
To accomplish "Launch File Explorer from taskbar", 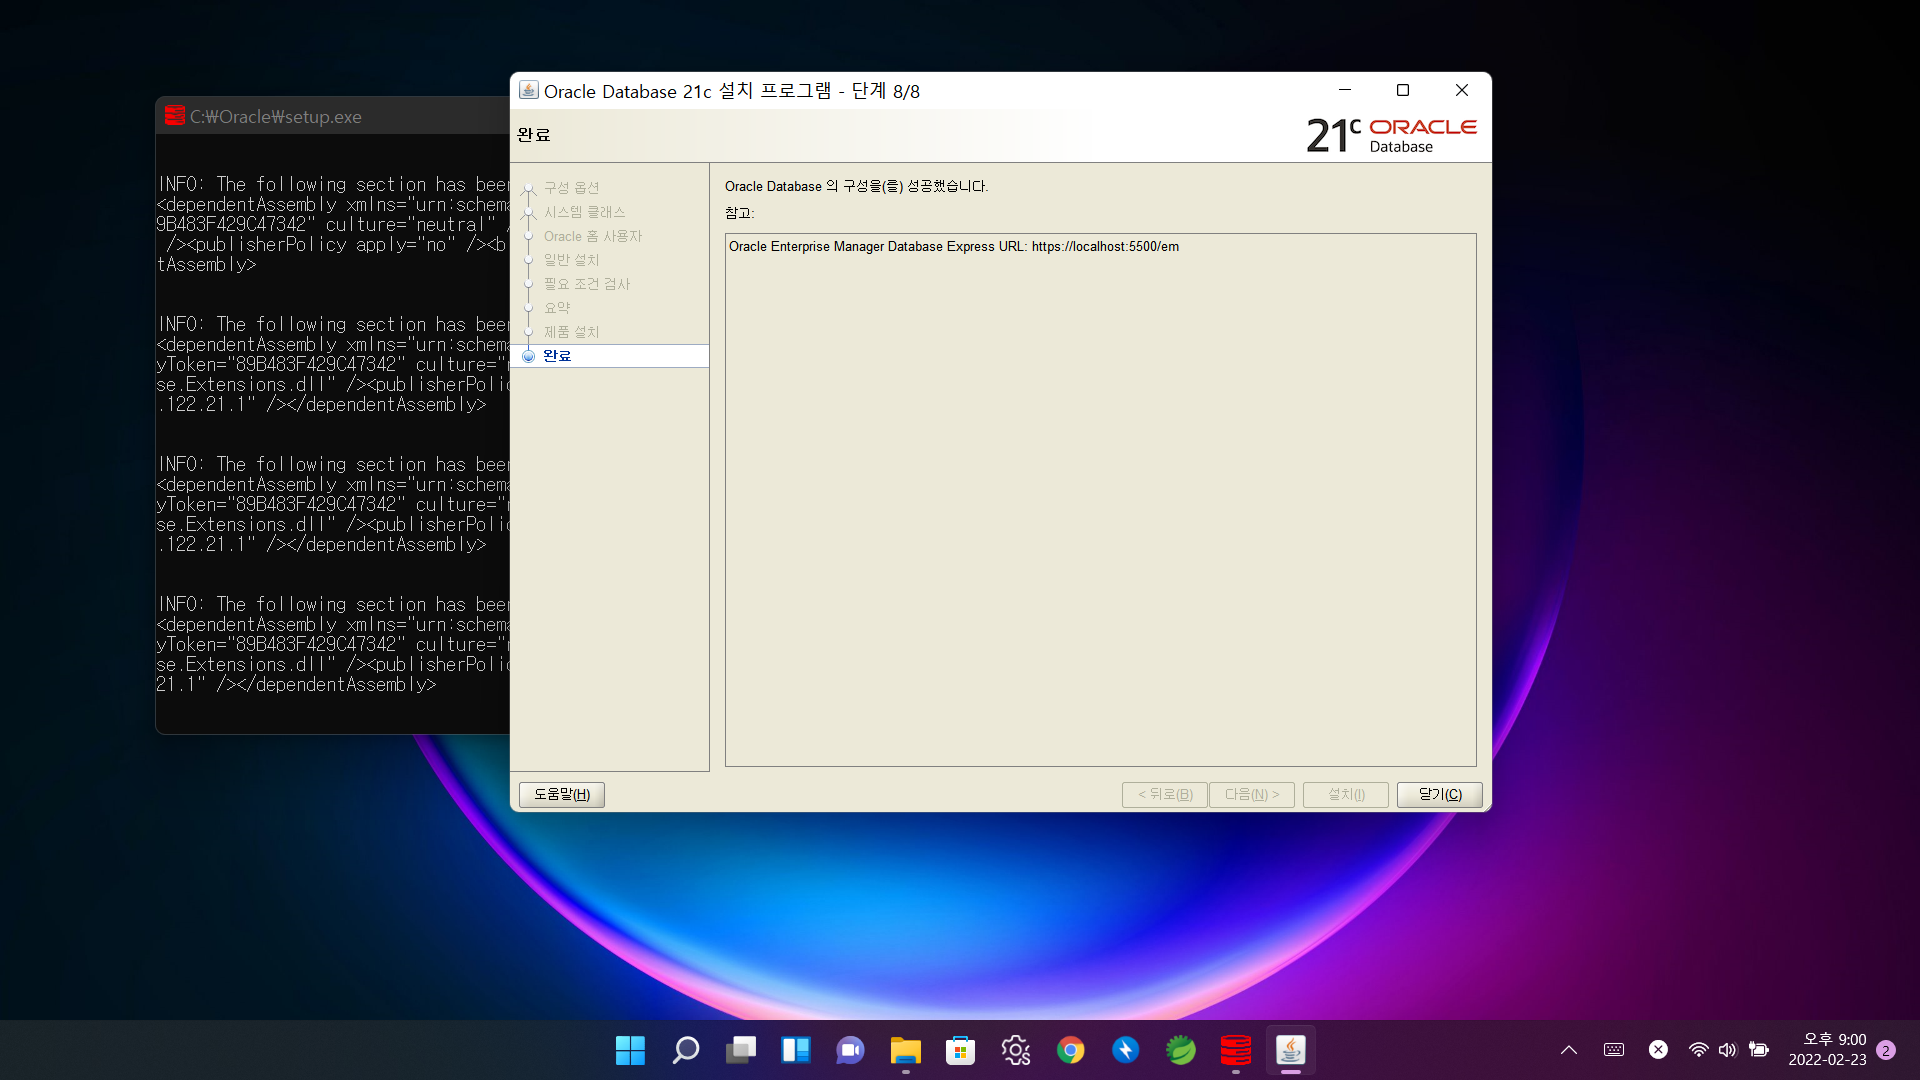I will (906, 1050).
